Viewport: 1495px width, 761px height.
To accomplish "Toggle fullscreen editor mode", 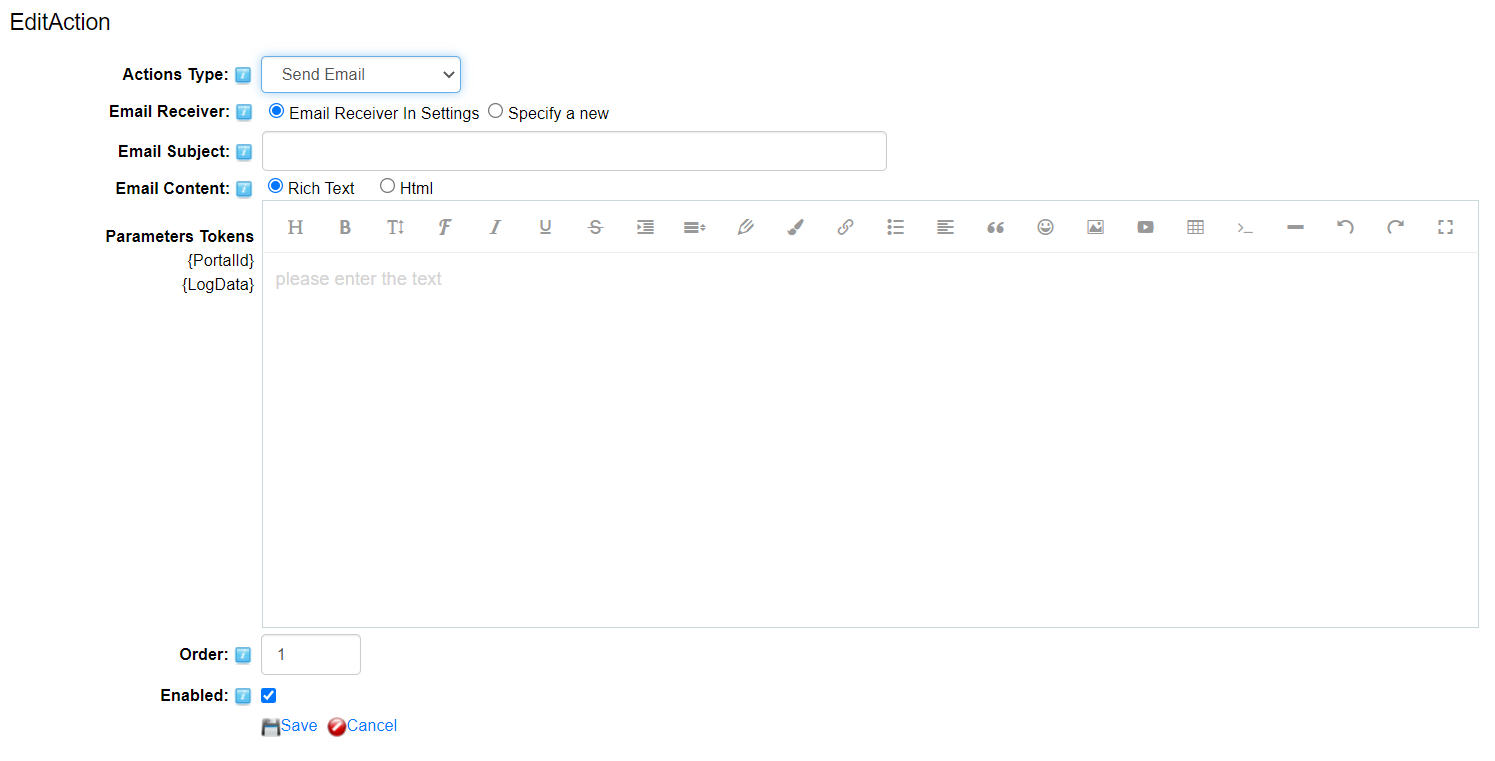I will [x=1445, y=227].
